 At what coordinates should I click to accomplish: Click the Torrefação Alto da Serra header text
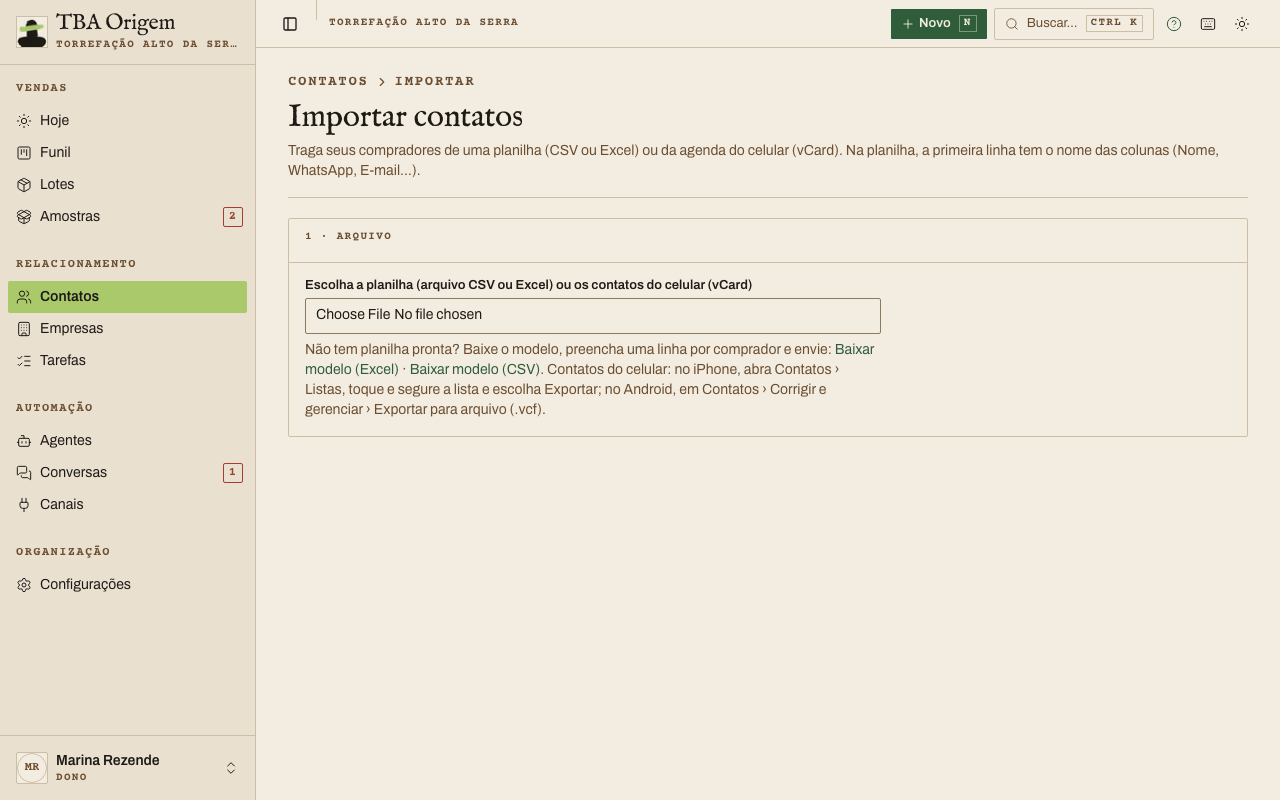(x=424, y=22)
